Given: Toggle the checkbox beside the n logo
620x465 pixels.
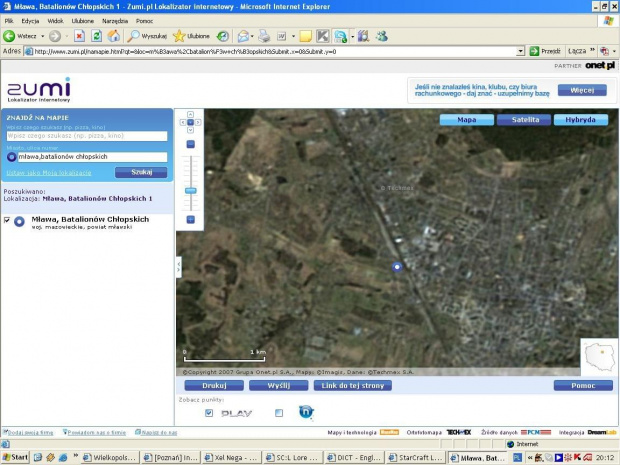Looking at the screenshot, I should click(279, 413).
